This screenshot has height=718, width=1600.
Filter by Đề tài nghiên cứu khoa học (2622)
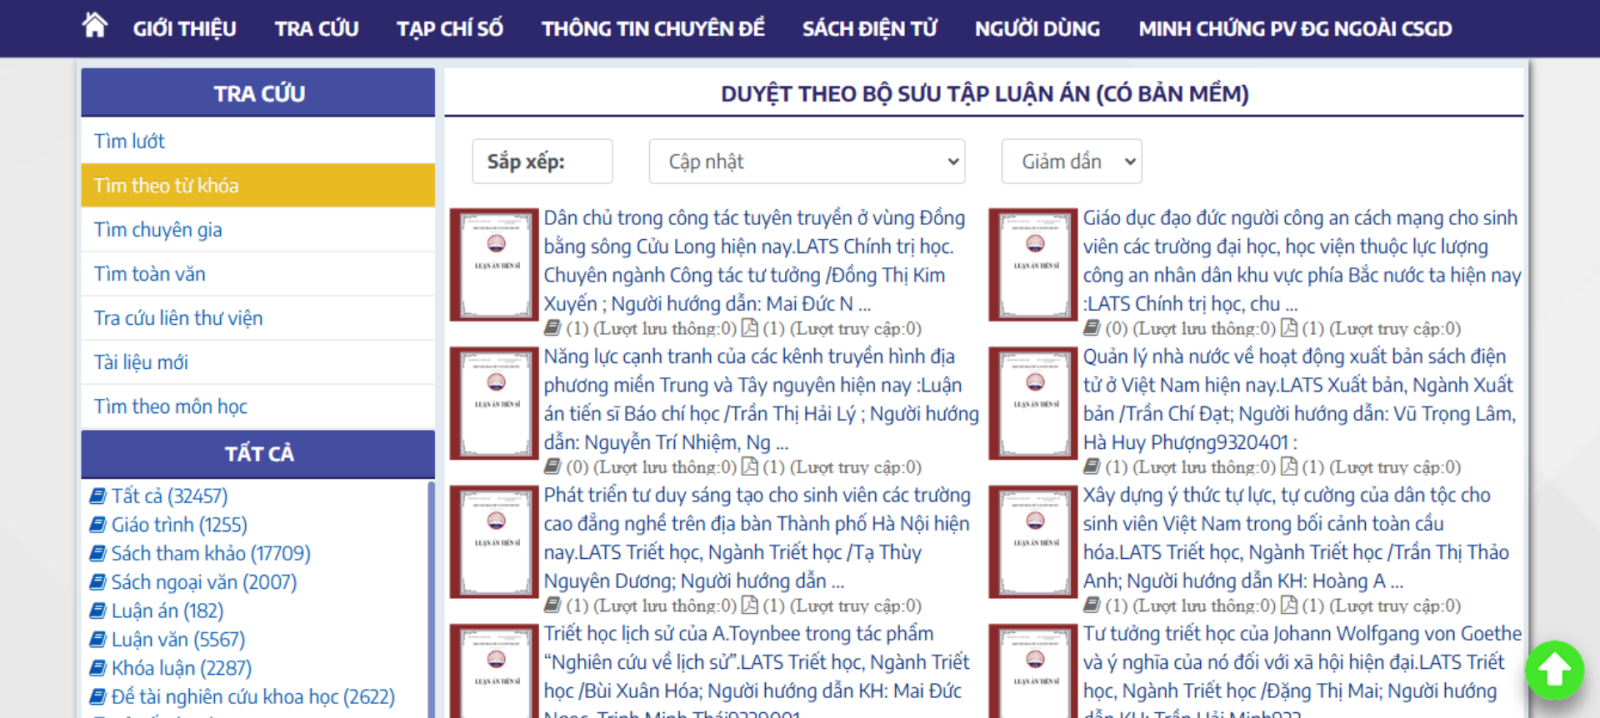click(x=253, y=697)
